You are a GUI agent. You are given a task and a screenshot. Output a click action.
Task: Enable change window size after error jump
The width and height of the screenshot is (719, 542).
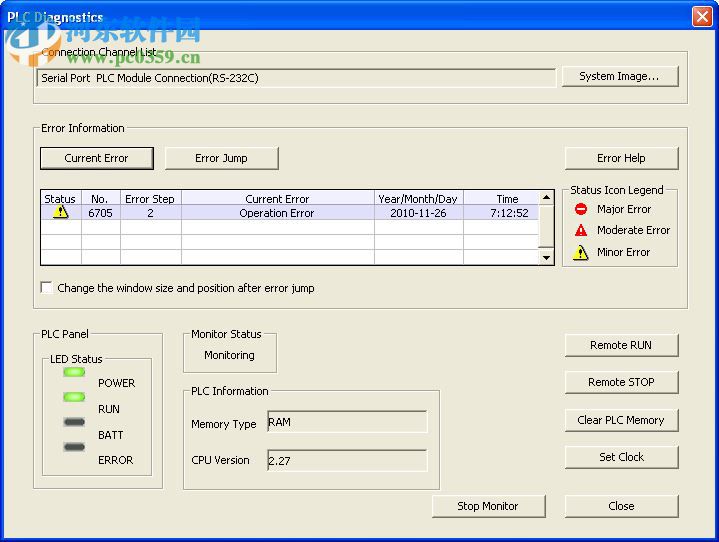point(47,288)
